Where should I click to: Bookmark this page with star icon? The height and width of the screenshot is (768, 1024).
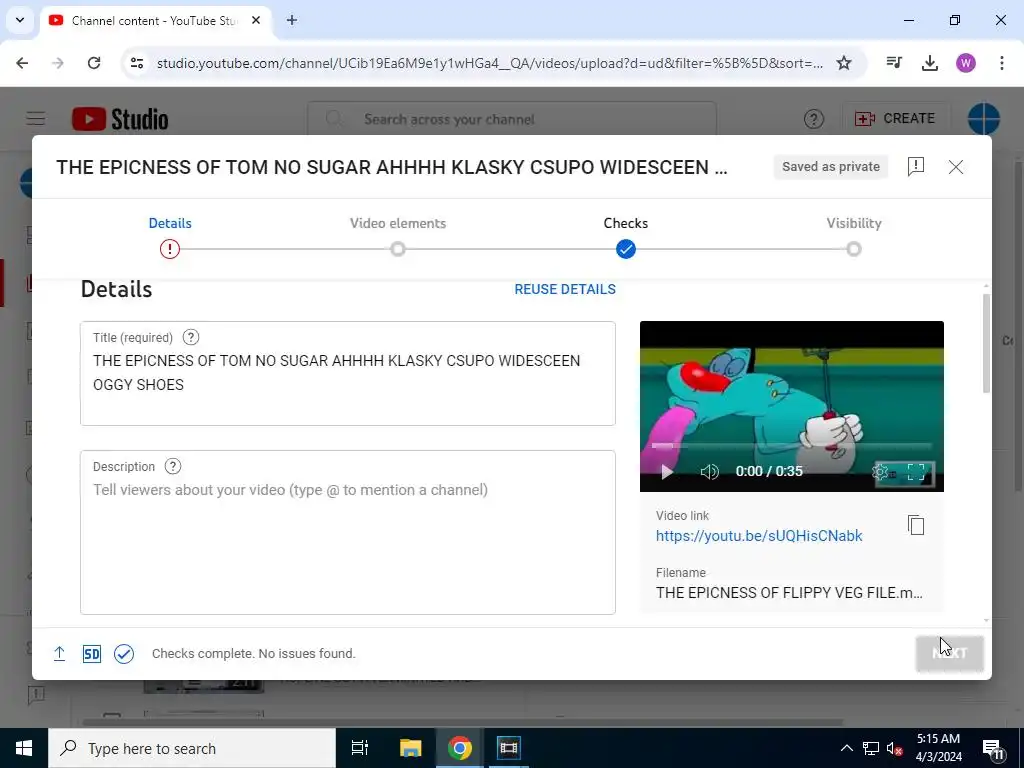point(844,63)
